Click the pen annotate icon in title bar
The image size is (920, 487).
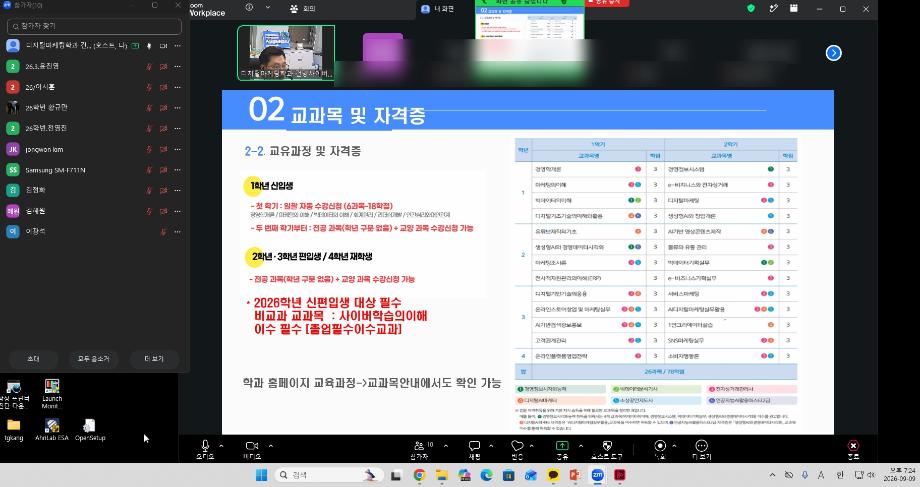tap(773, 8)
